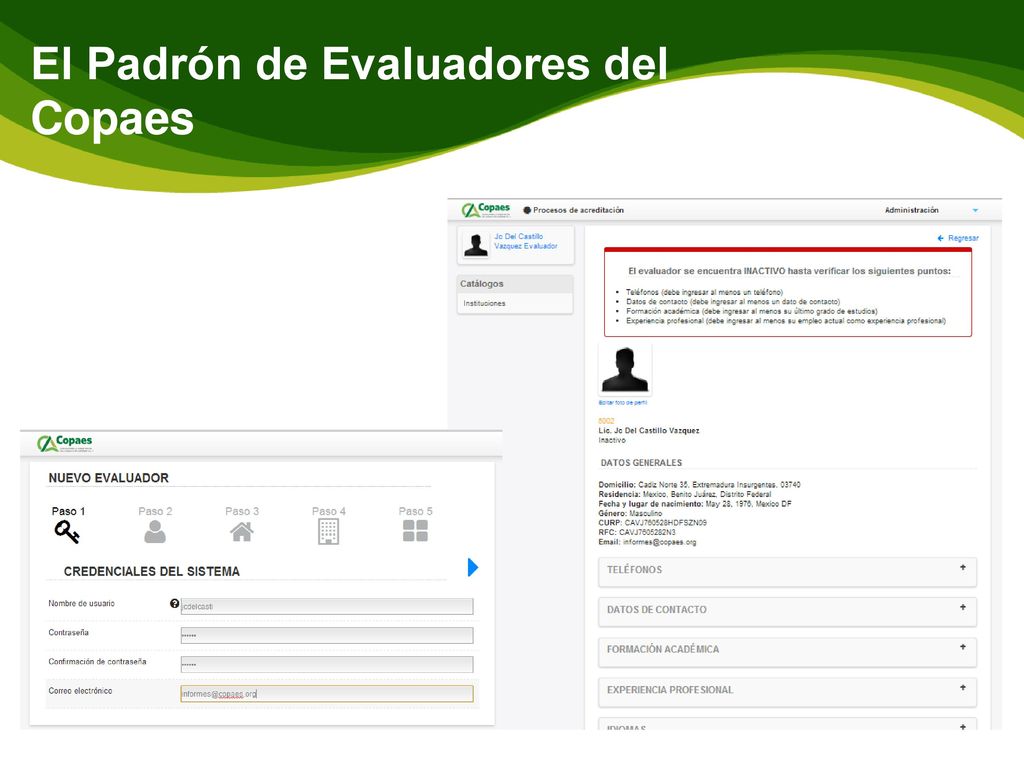This screenshot has width=1024, height=768.
Task: Click the Residencia line
Action: click(684, 494)
